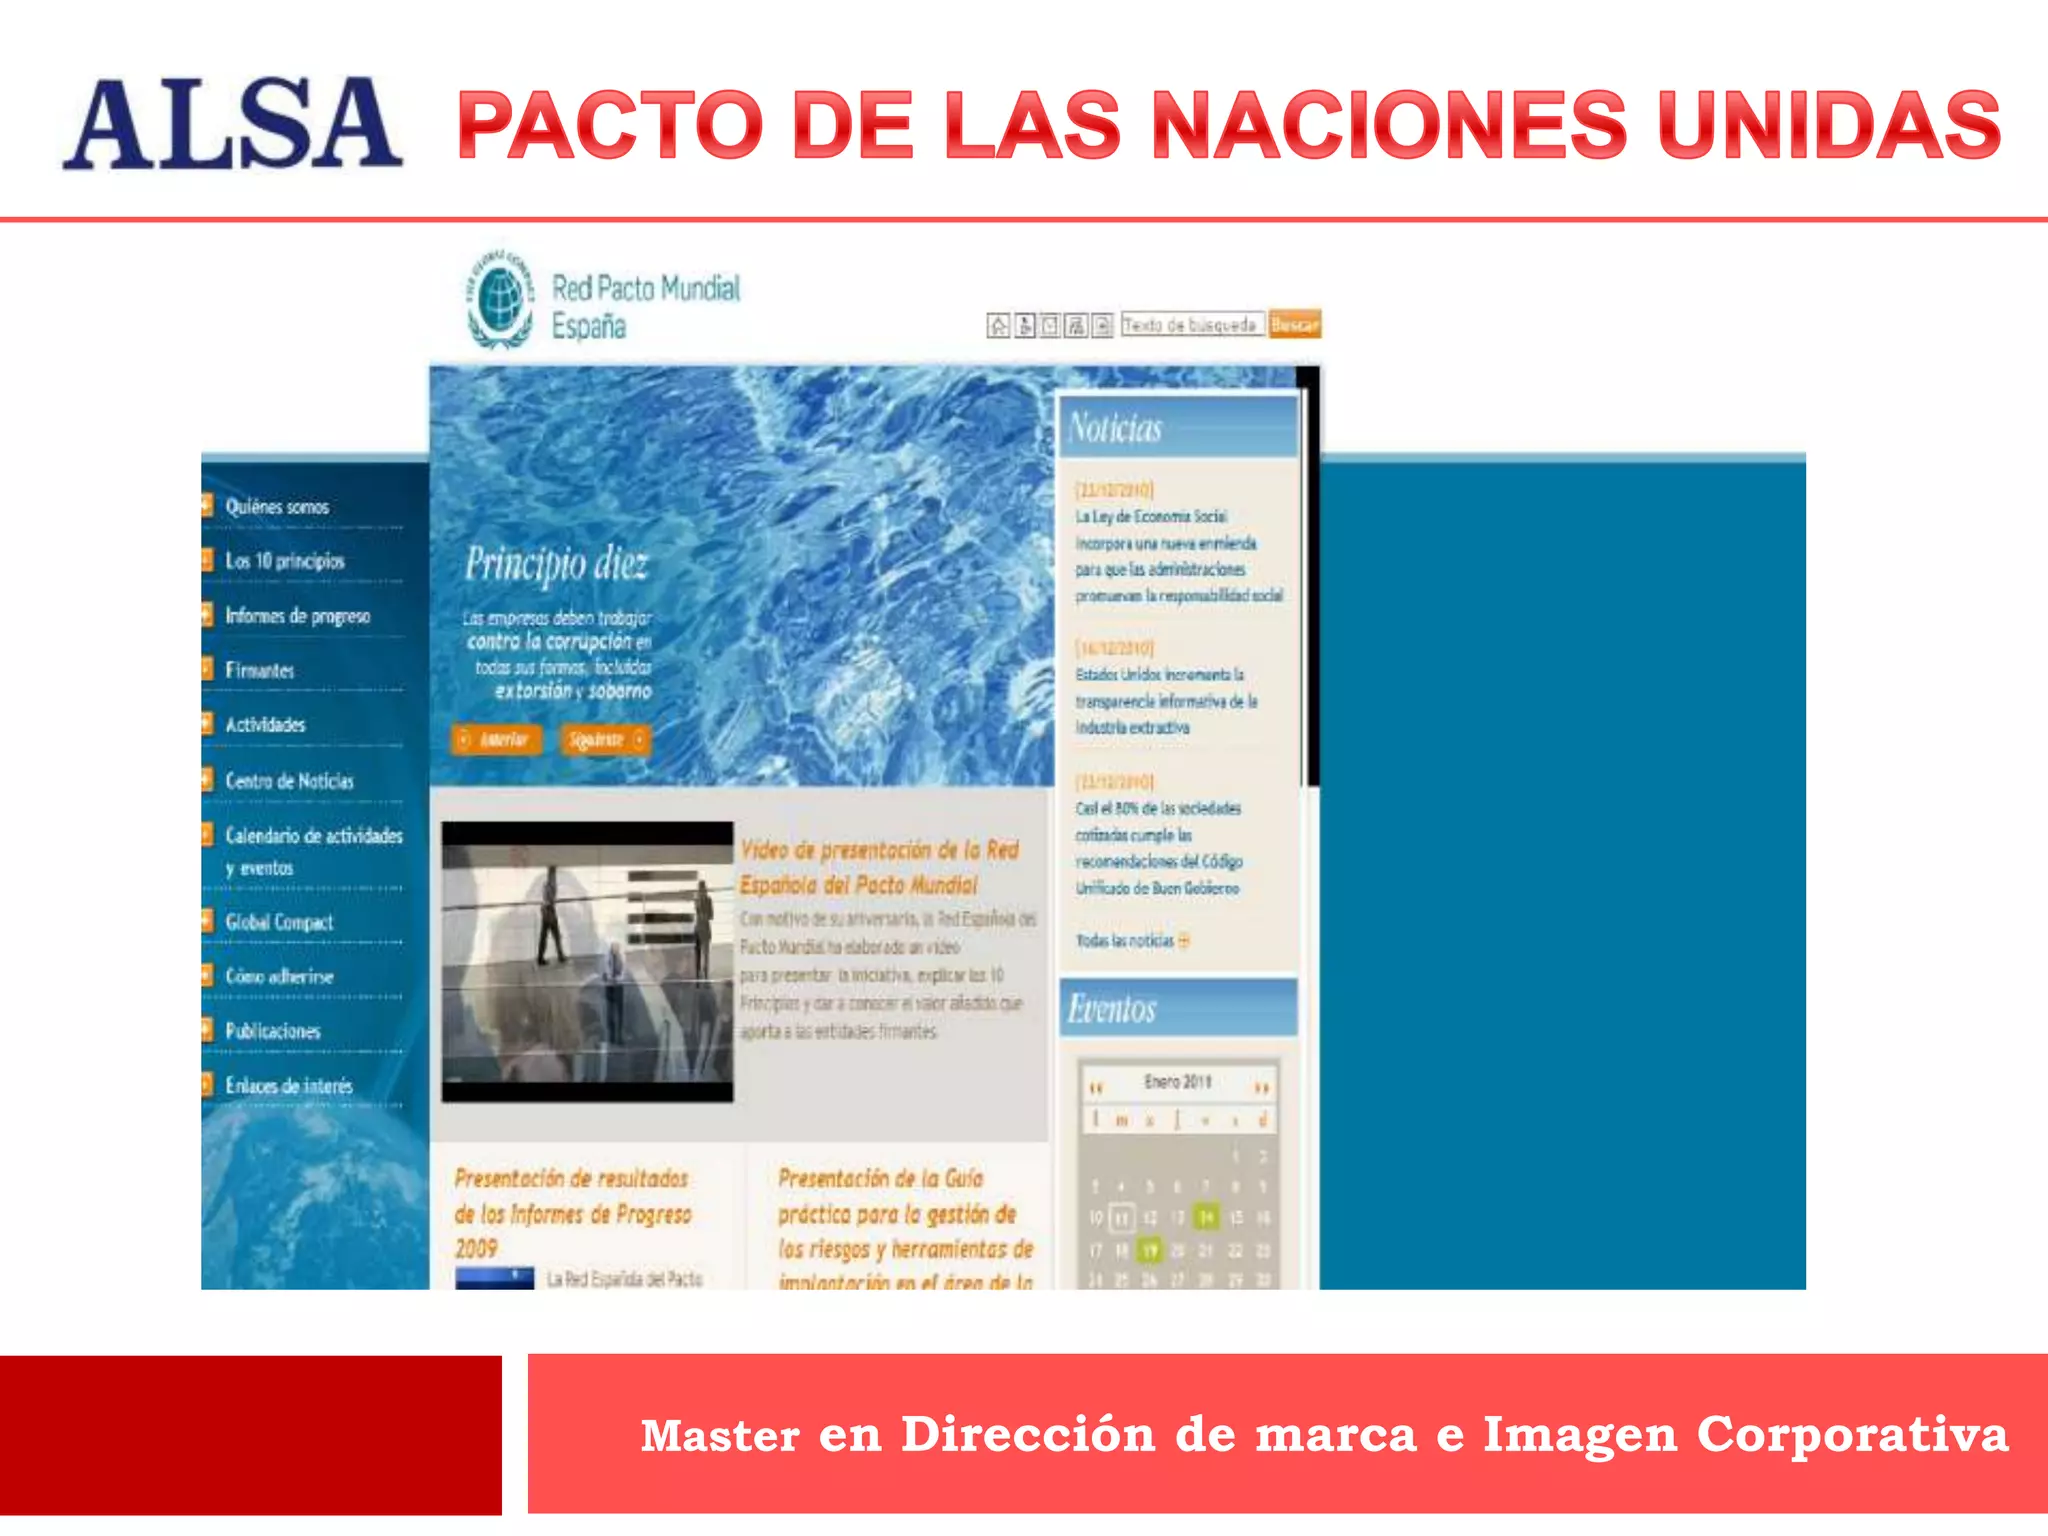Open Calendario de actividades y eventos
The height and width of the screenshot is (1536, 2048).
coord(313,851)
